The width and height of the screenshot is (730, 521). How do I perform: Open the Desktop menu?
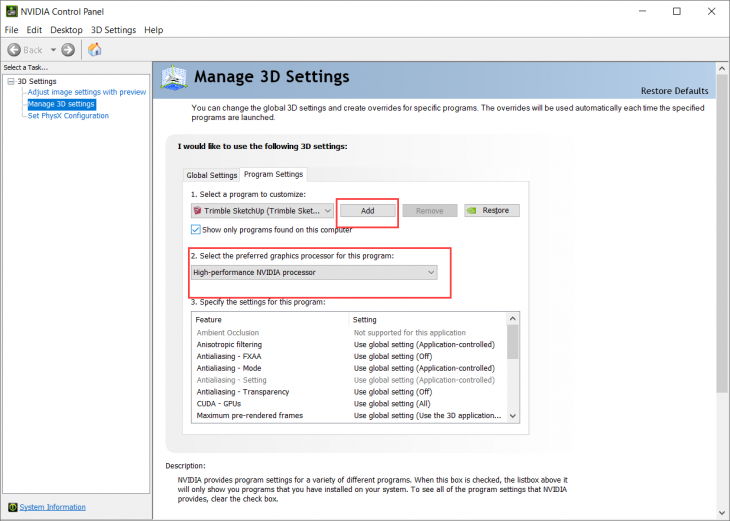coord(66,30)
